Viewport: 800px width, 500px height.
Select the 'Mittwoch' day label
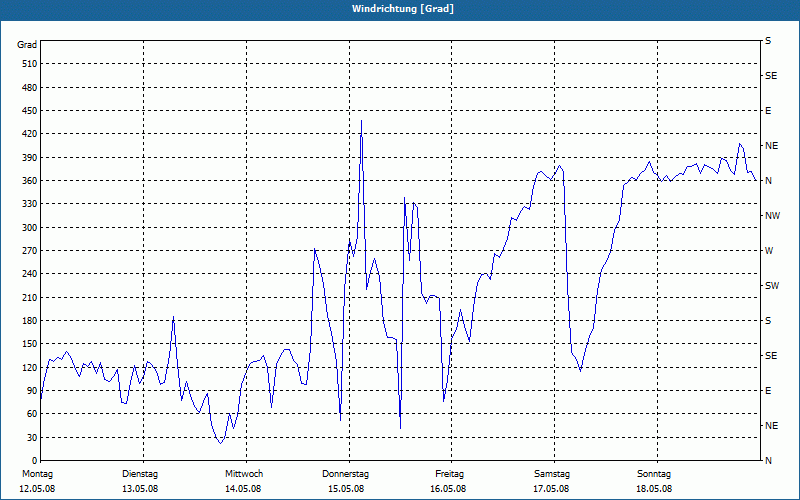[244, 474]
